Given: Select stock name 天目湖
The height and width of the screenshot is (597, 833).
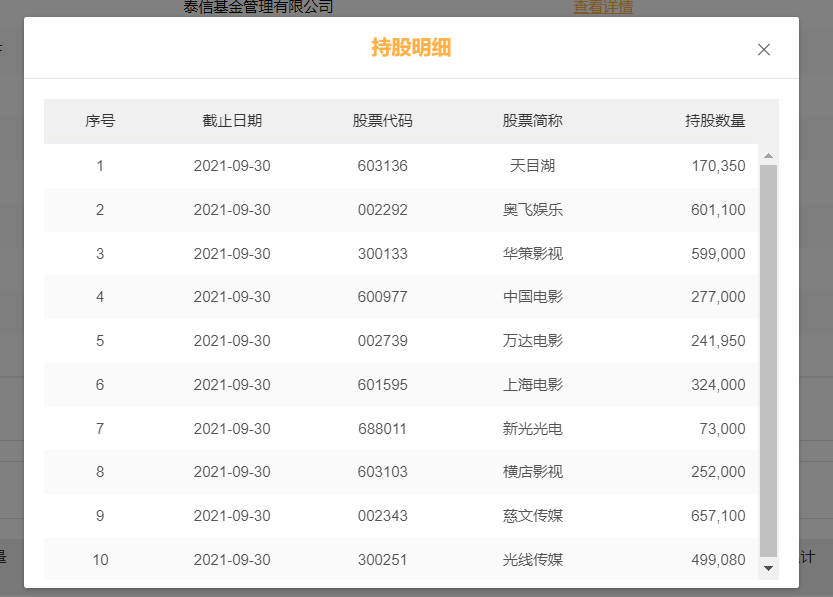Looking at the screenshot, I should coord(533,166).
